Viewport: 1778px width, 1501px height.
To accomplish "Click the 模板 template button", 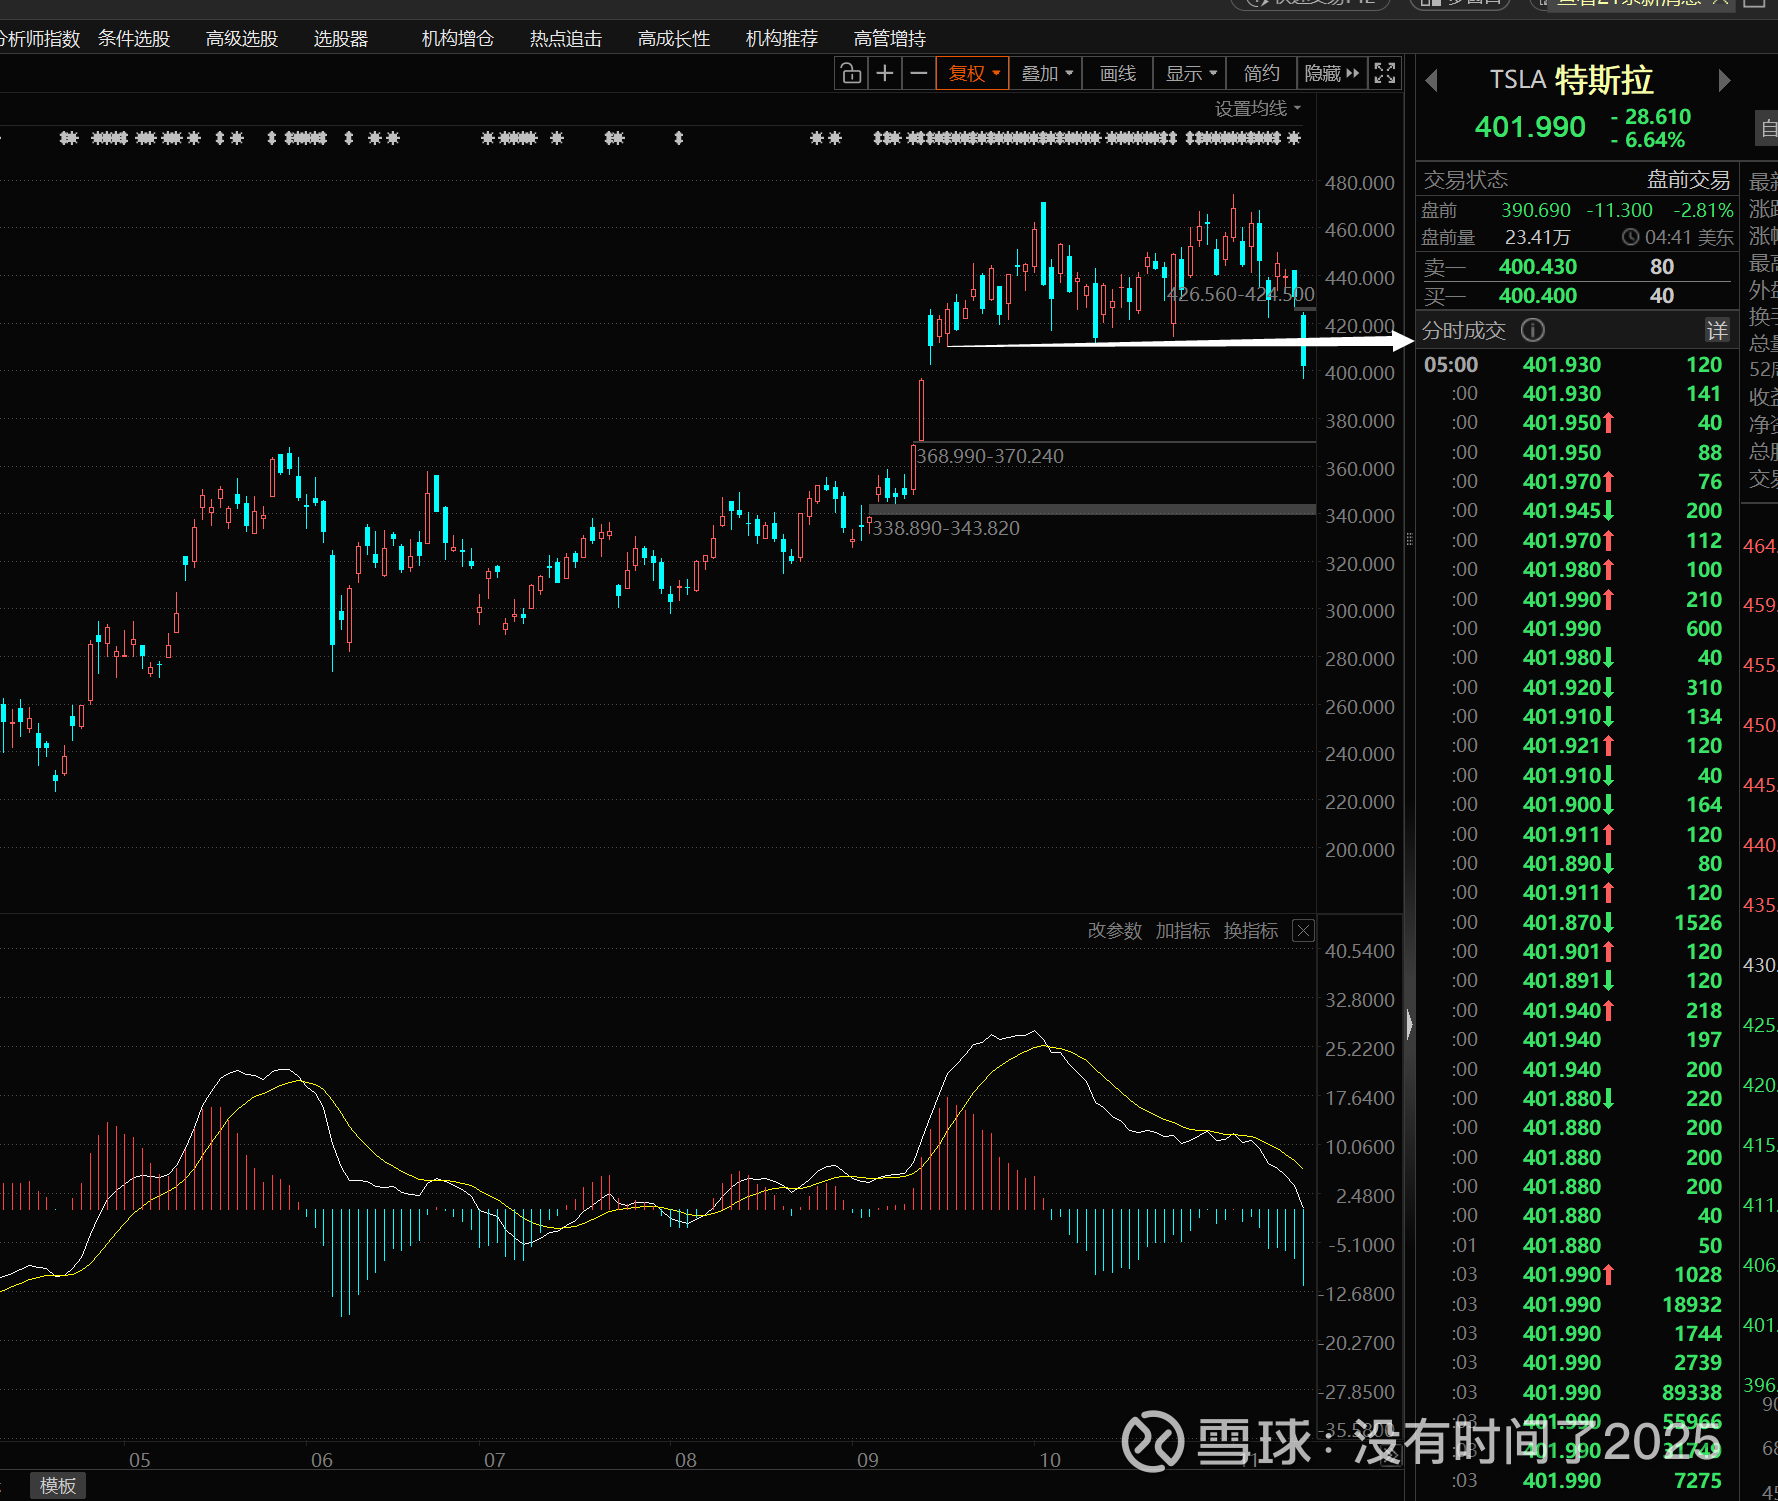I will (x=58, y=1486).
